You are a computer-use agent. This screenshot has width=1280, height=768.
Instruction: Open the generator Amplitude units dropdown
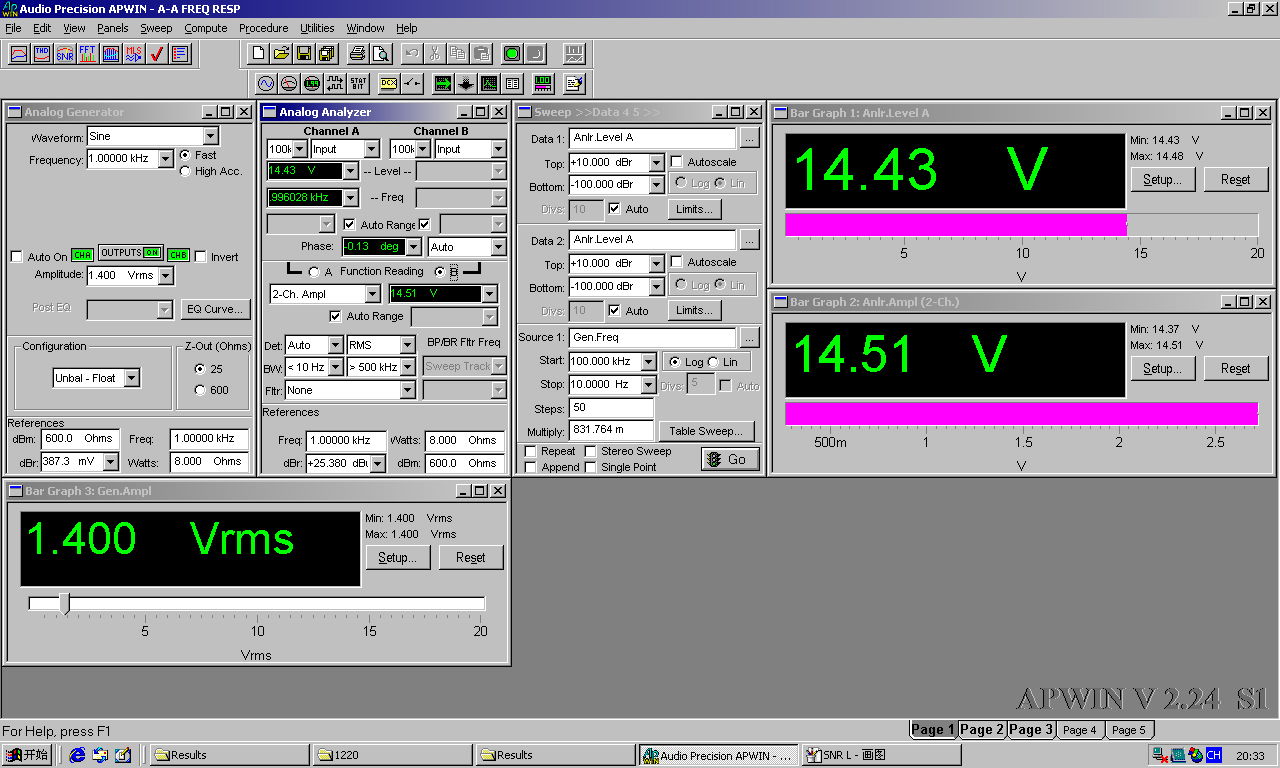pyautogui.click(x=166, y=275)
